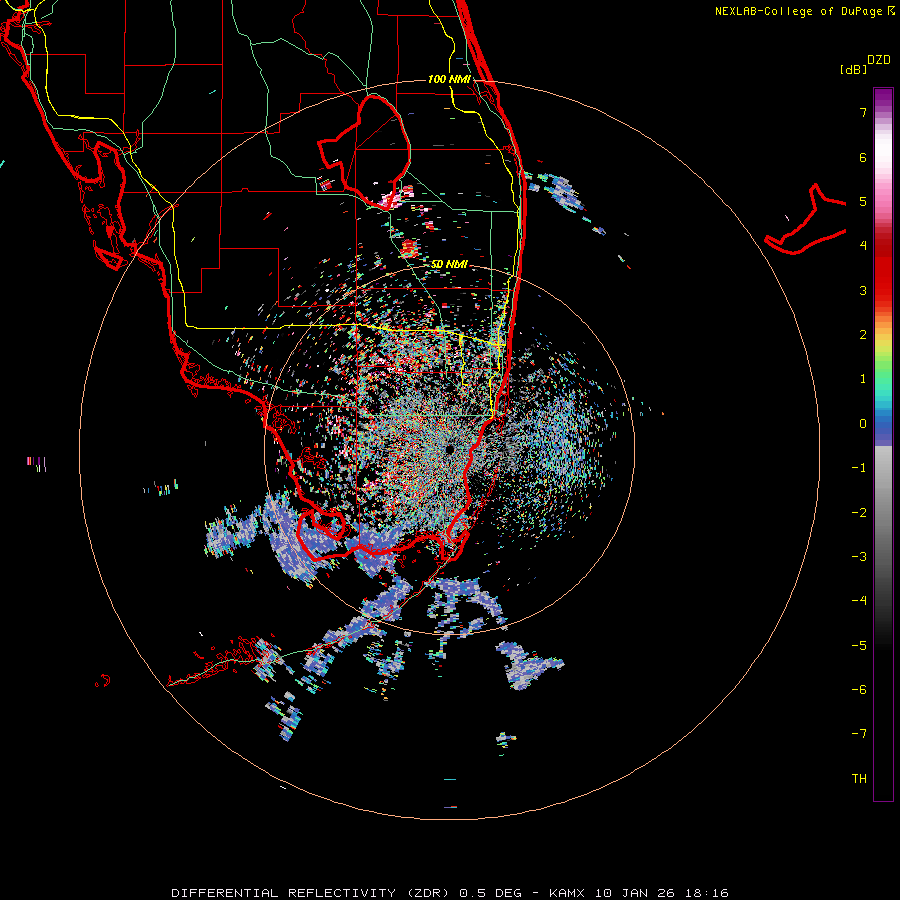Click the [dB] units label
The width and height of the screenshot is (900, 900).
[854, 69]
